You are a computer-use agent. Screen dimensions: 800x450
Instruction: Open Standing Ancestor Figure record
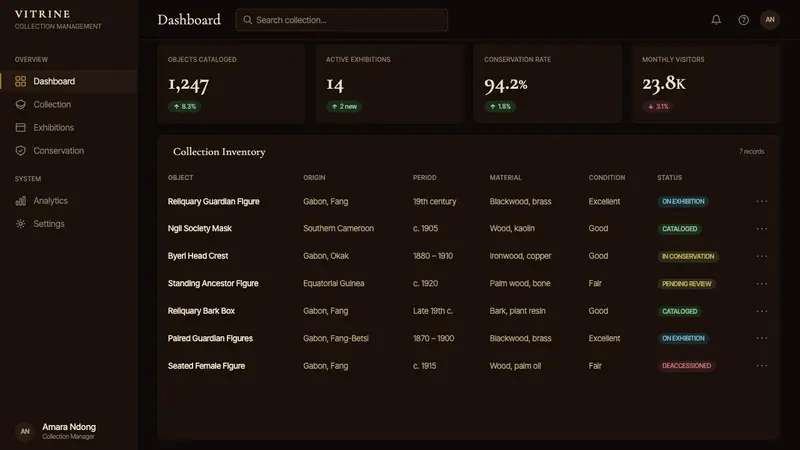click(213, 283)
